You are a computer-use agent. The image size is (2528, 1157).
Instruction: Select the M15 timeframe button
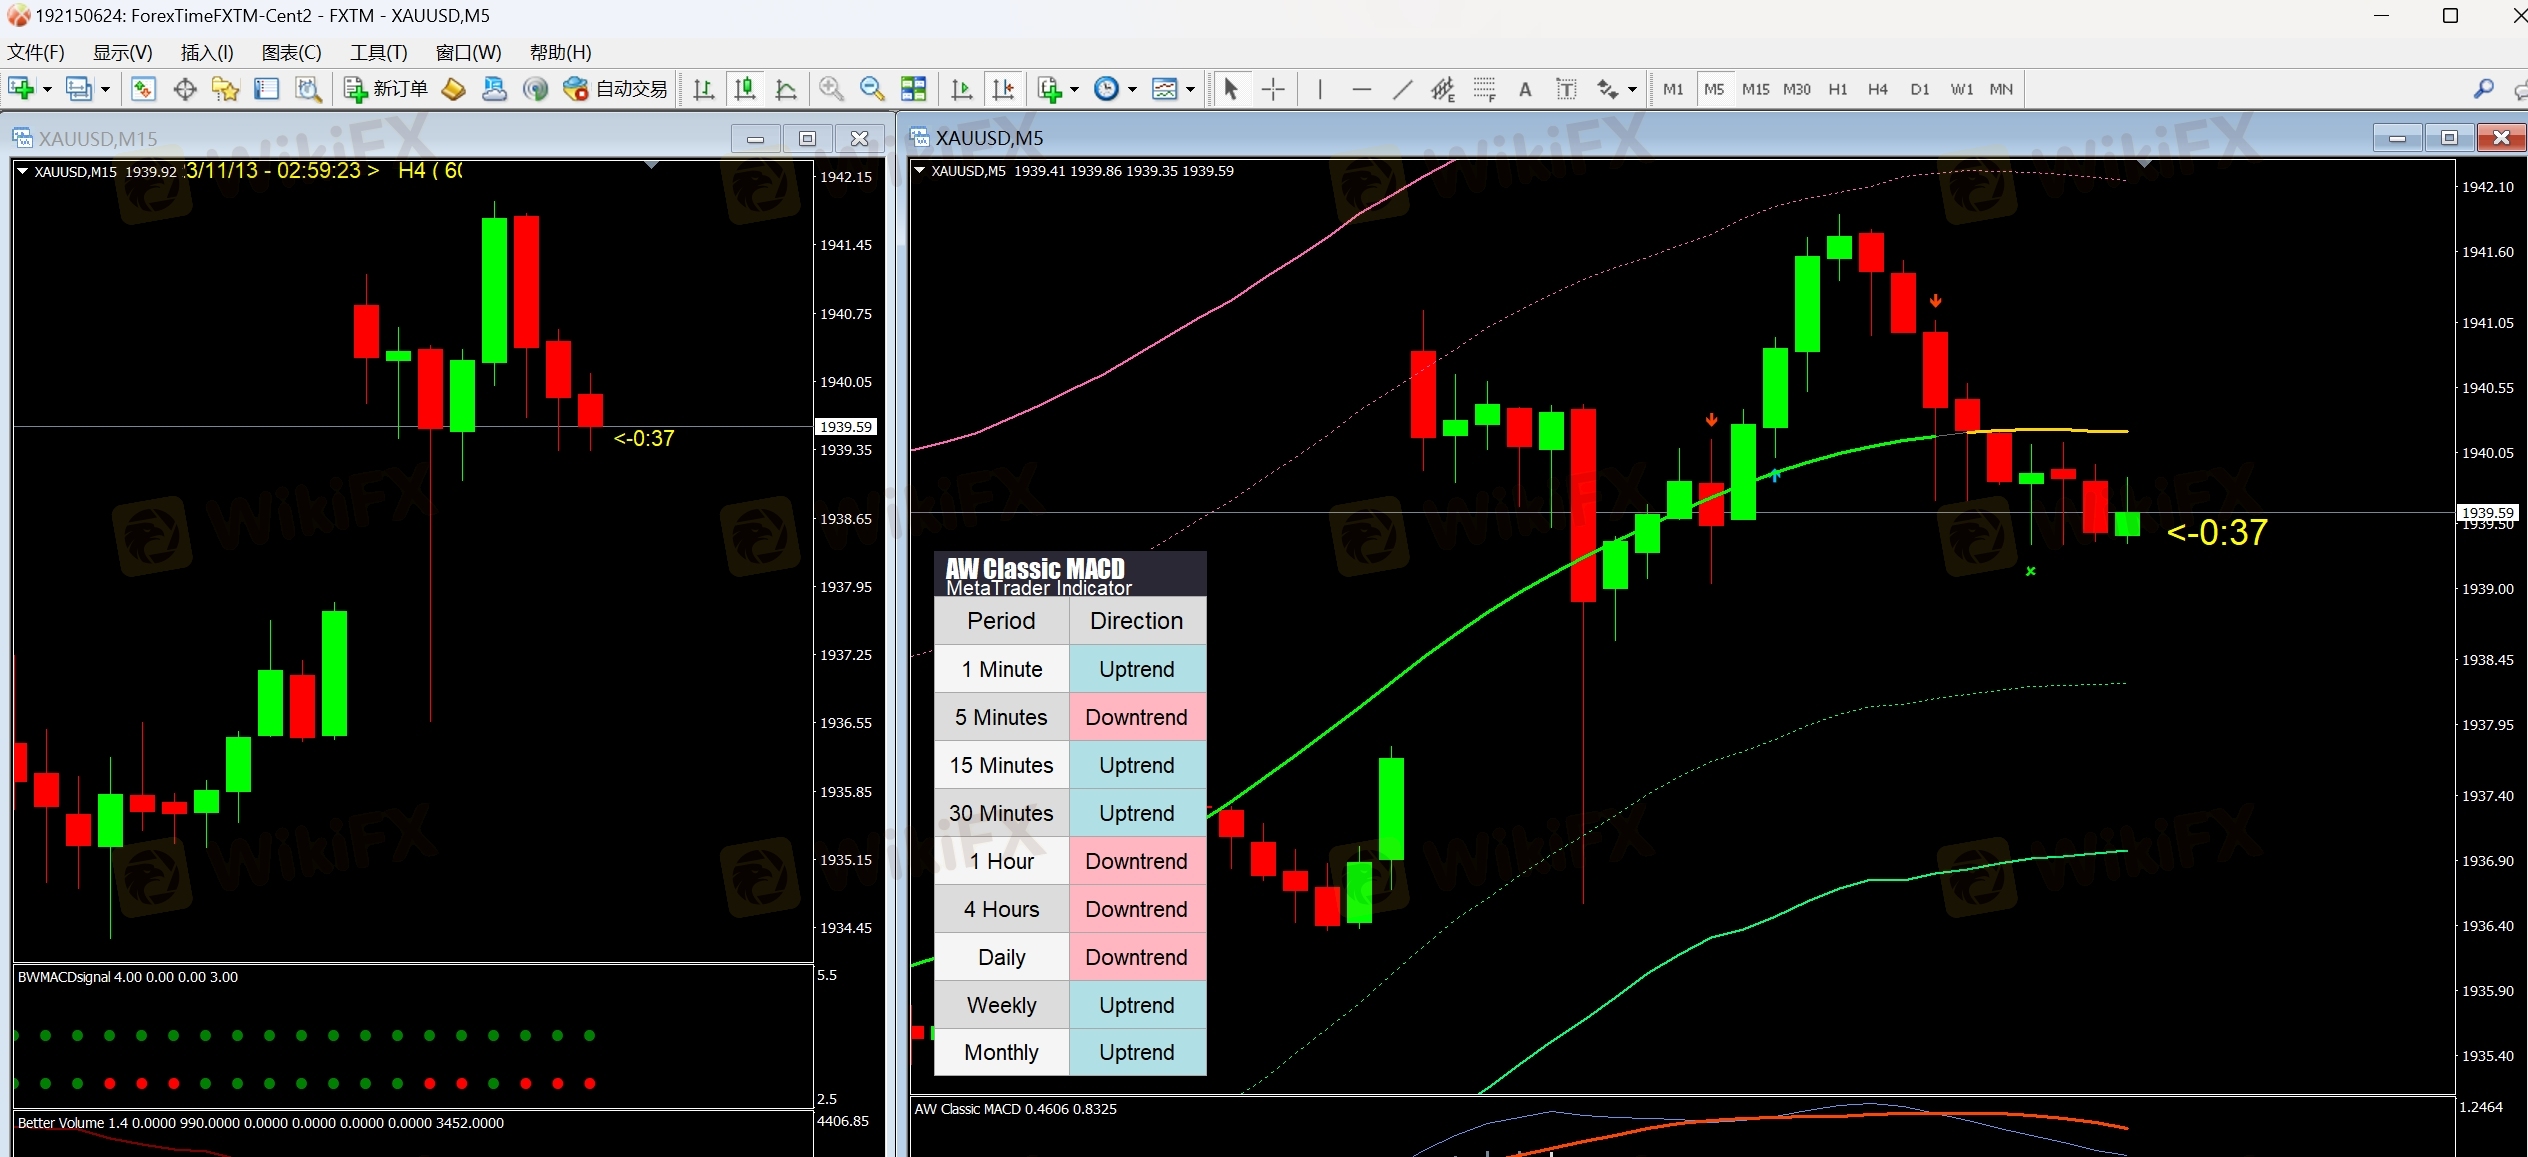(1755, 89)
